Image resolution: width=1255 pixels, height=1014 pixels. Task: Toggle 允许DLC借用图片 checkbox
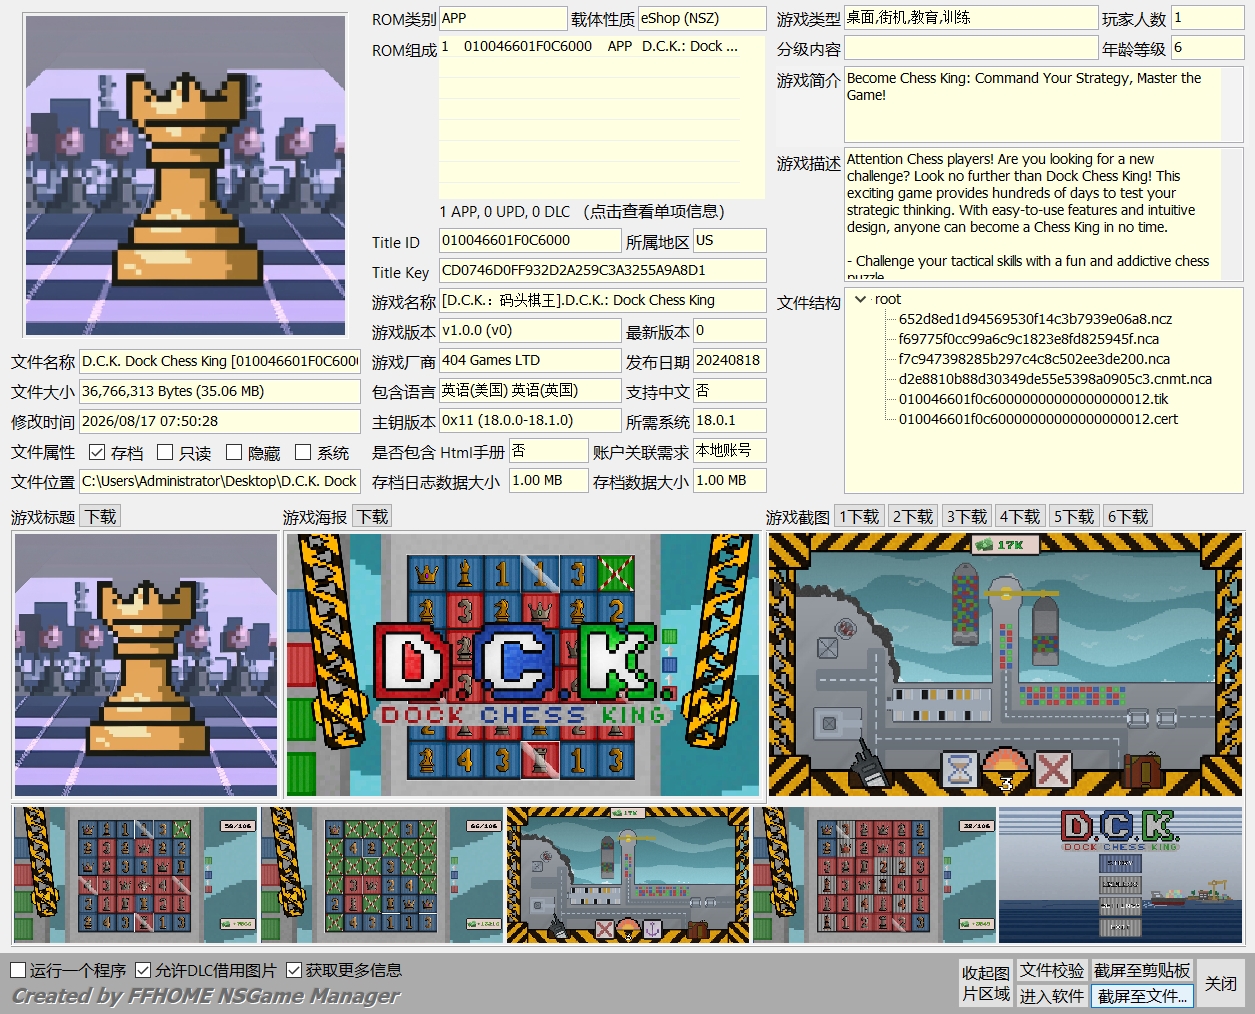(143, 970)
